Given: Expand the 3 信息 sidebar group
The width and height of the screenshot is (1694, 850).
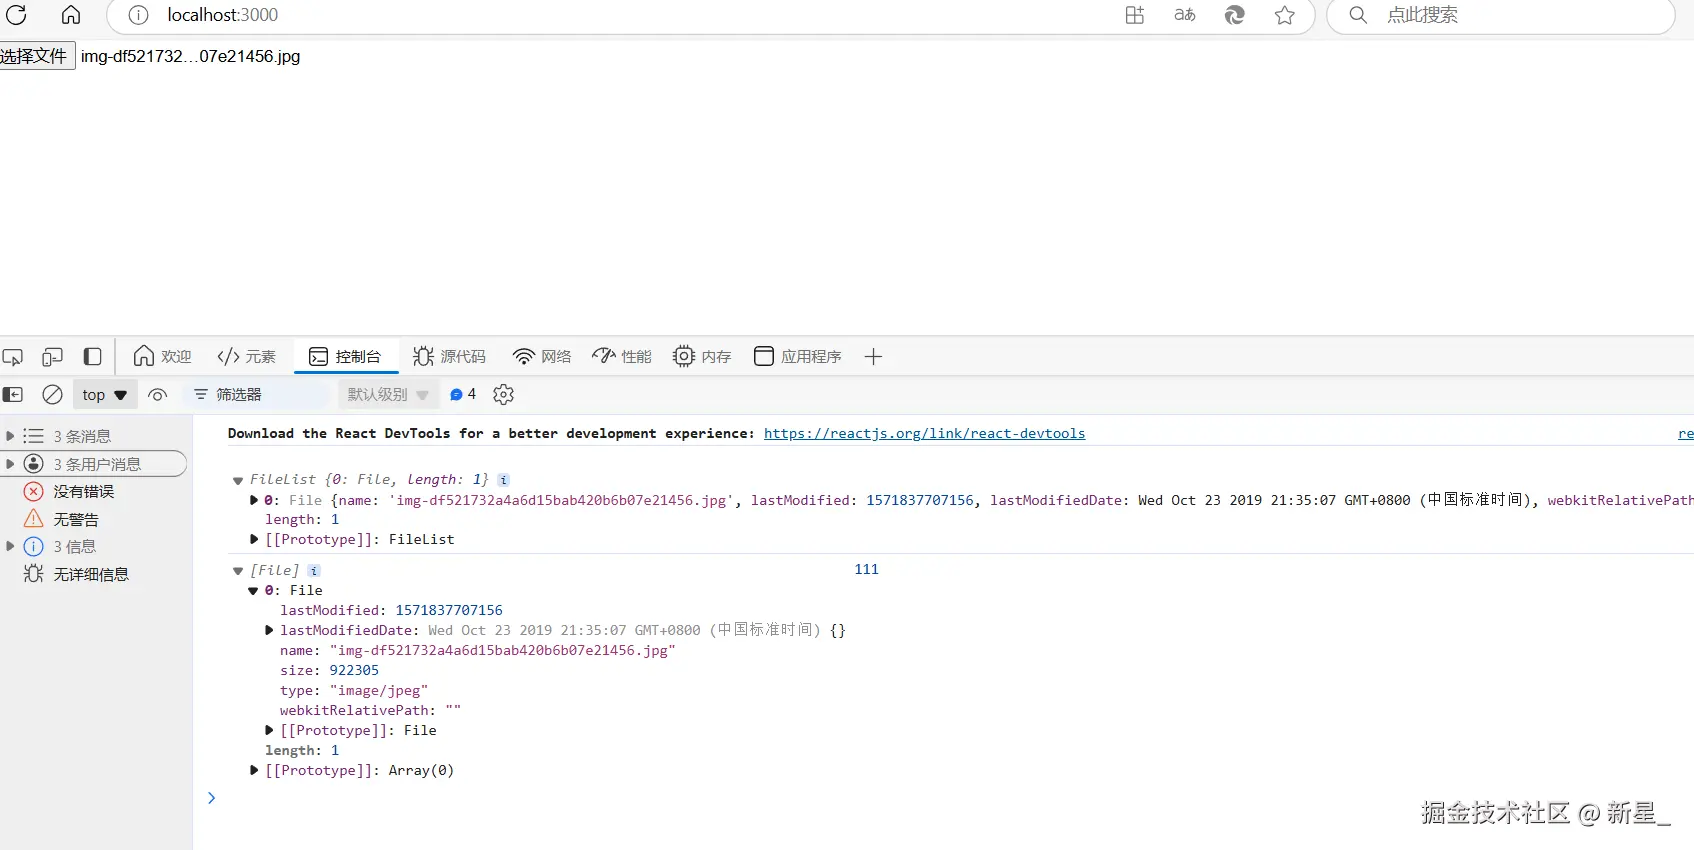Looking at the screenshot, I should 10,546.
